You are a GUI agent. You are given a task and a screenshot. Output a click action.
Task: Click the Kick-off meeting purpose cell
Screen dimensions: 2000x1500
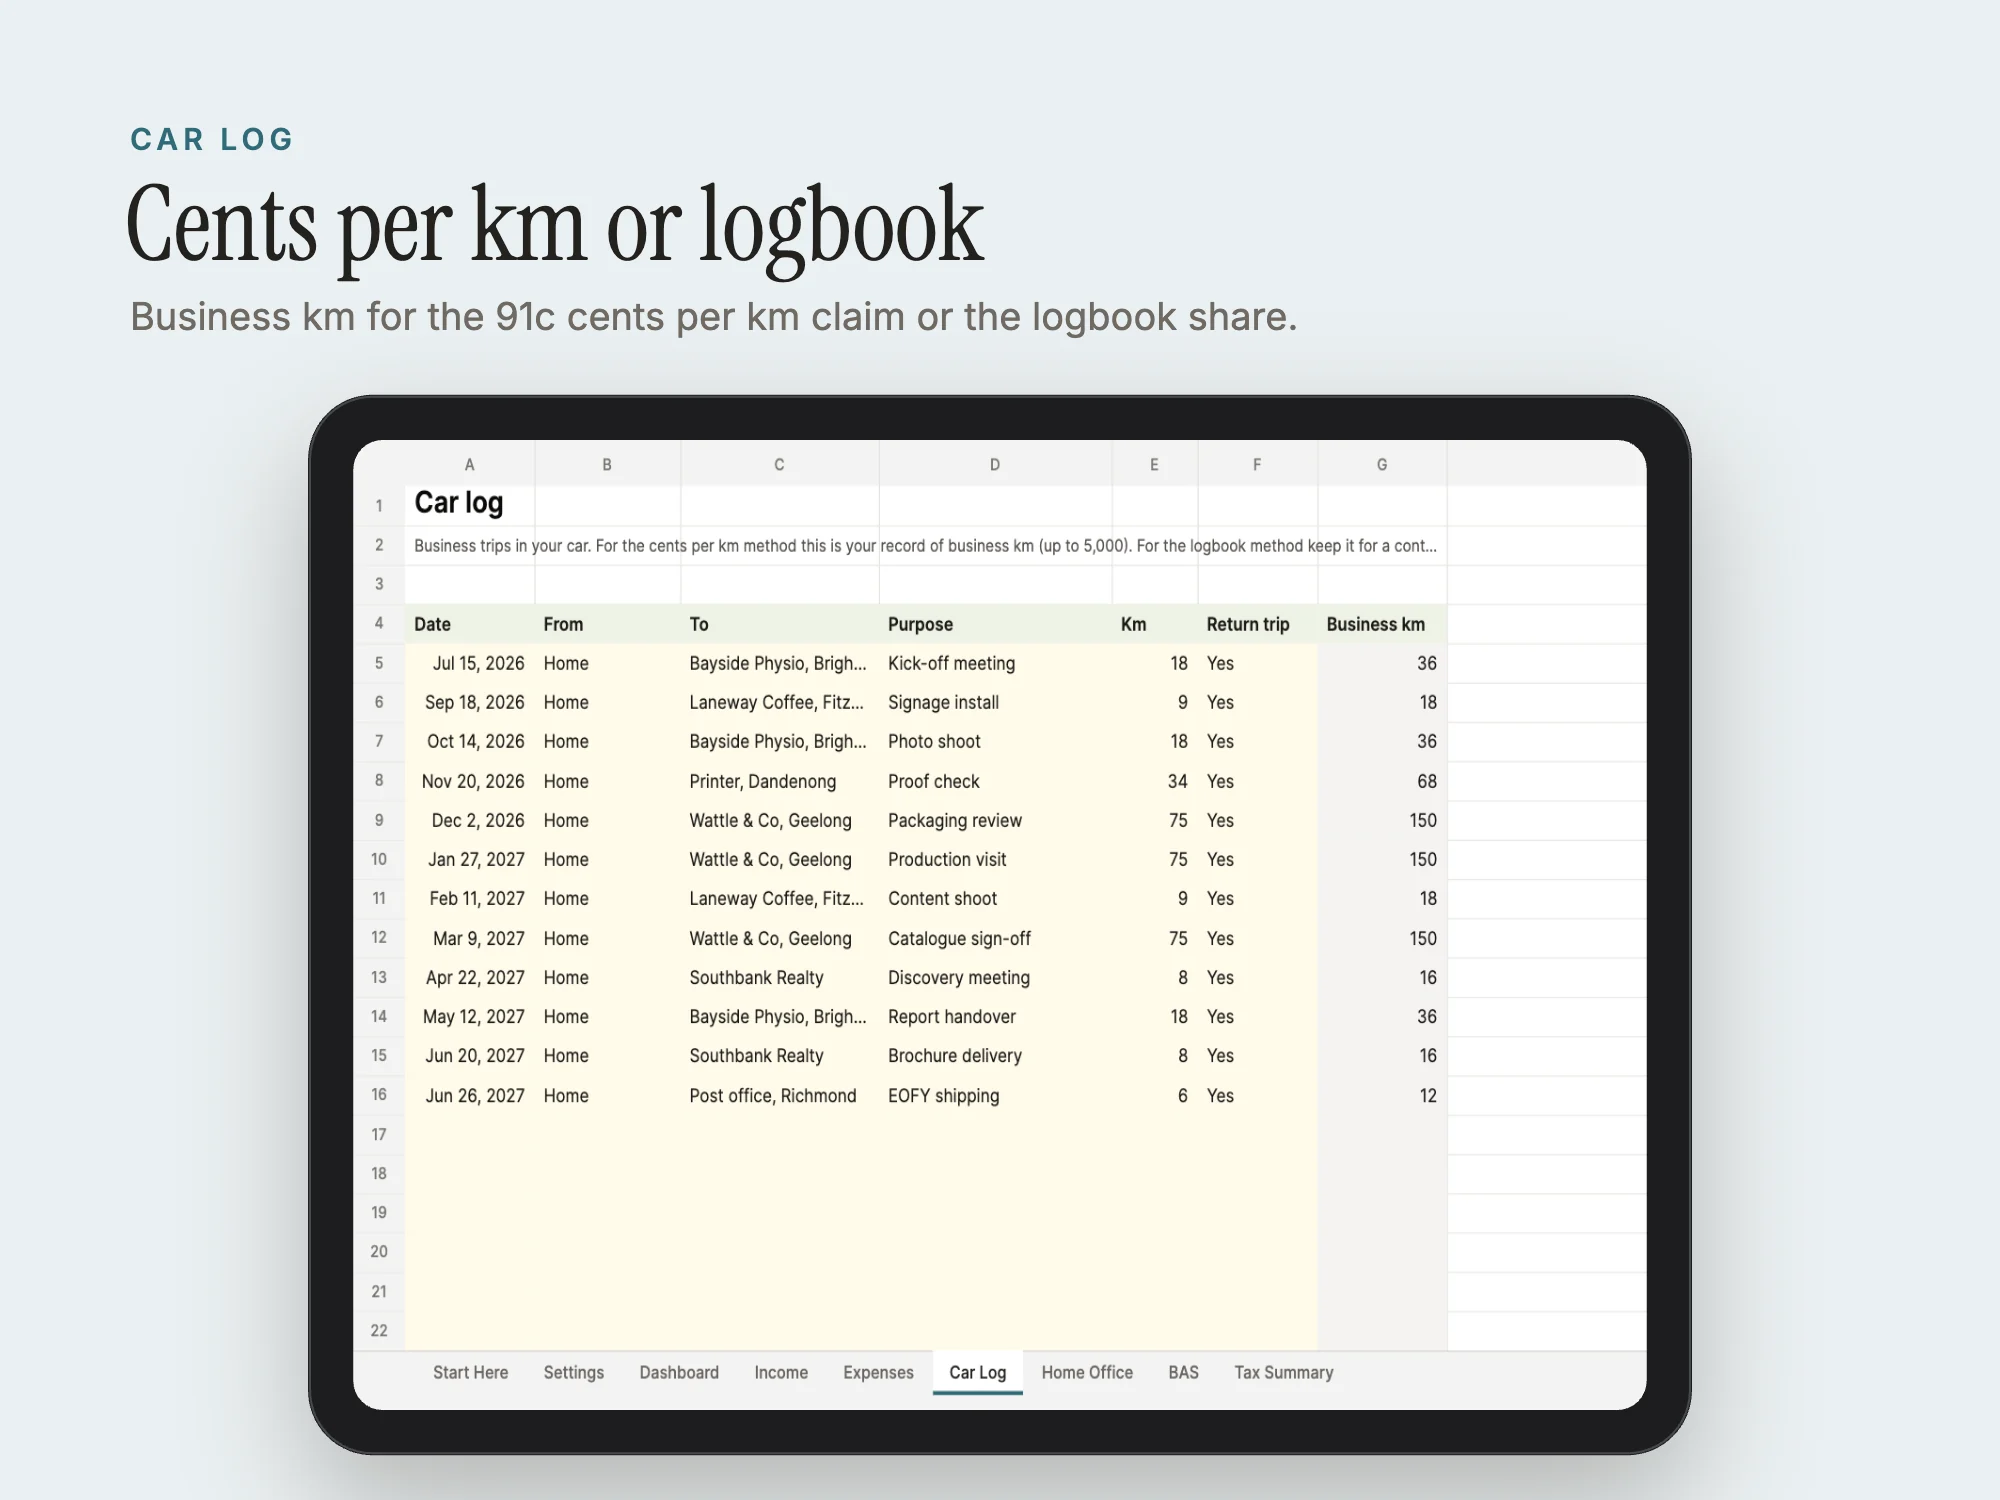tap(995, 663)
